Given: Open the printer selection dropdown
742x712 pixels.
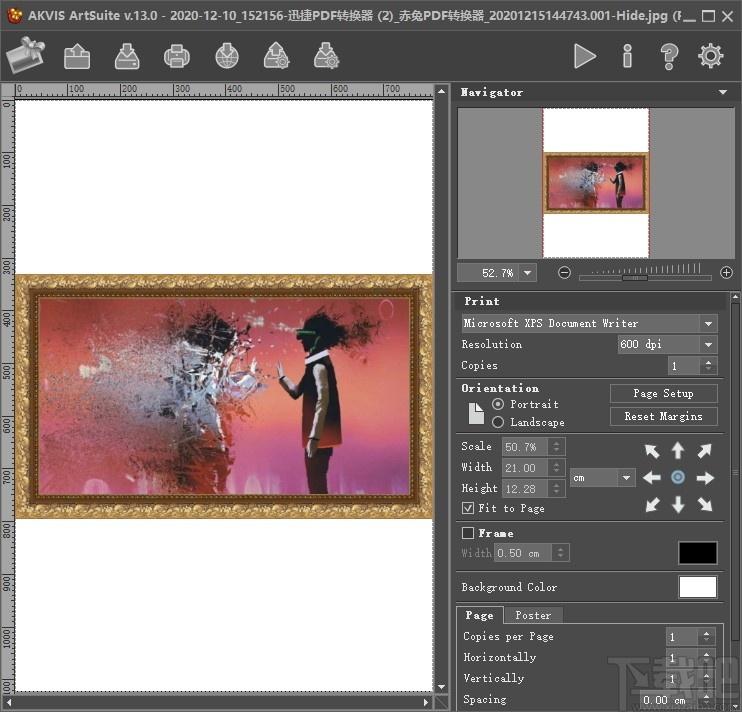Looking at the screenshot, I should point(708,324).
